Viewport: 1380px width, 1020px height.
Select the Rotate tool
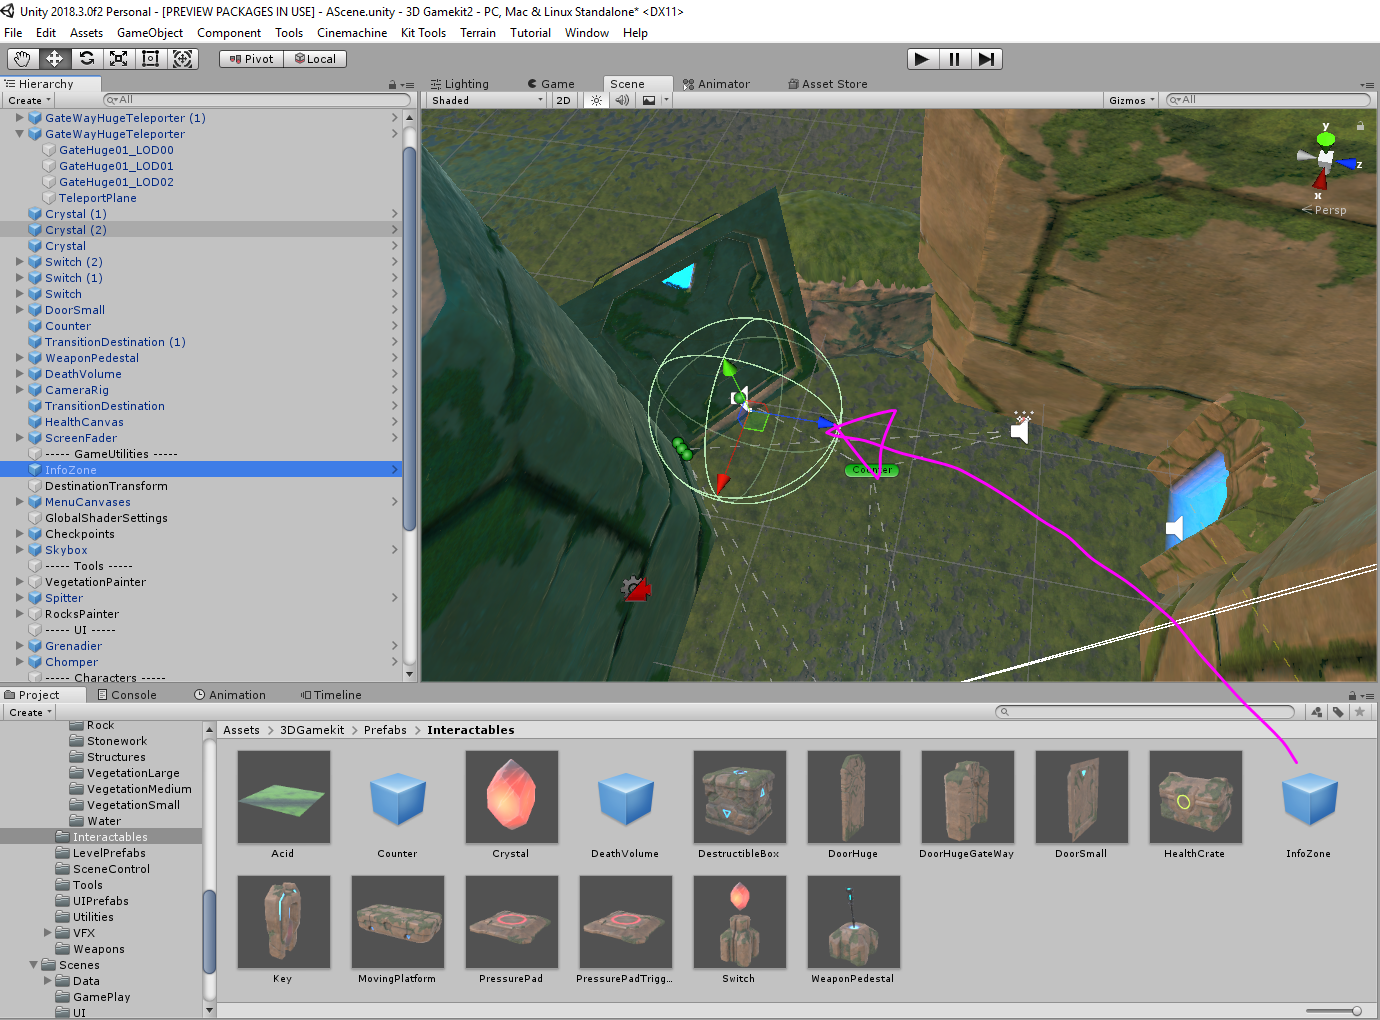(x=87, y=59)
